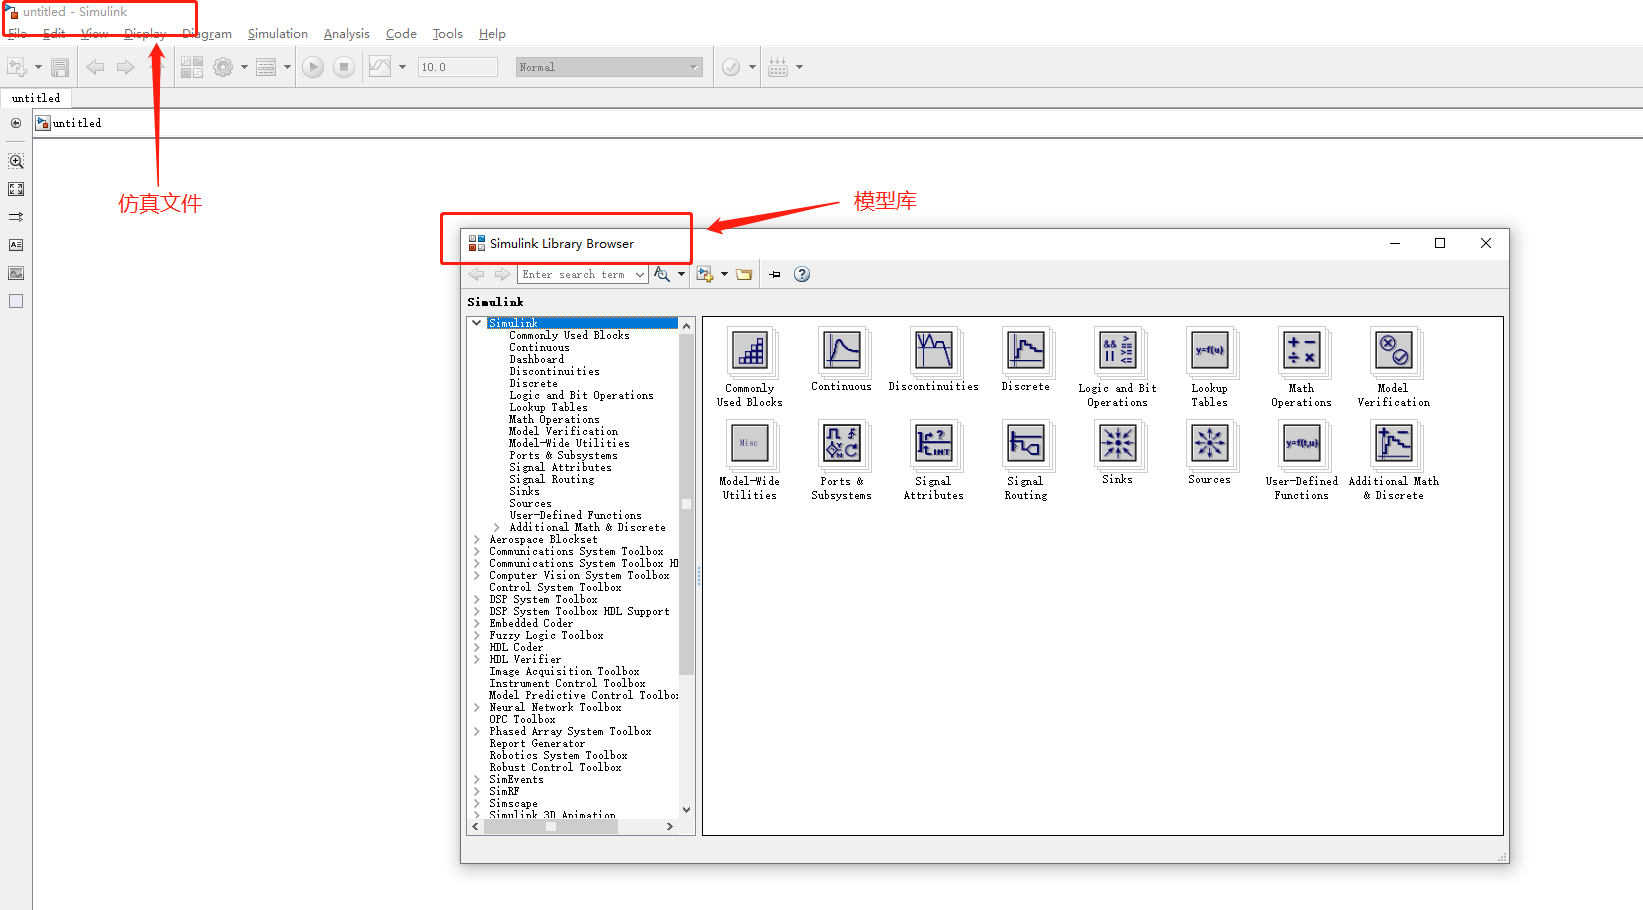Select the Annotation tool in the palette
Screen dimensions: 1643x910
click(16, 245)
